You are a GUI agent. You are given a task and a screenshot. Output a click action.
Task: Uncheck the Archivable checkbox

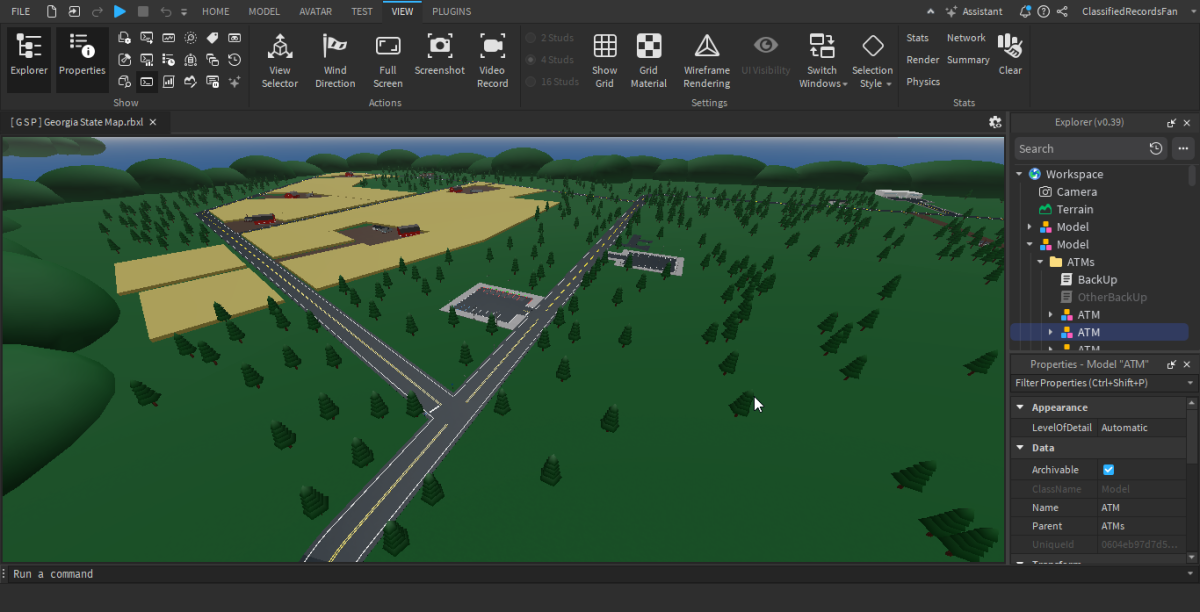1108,469
